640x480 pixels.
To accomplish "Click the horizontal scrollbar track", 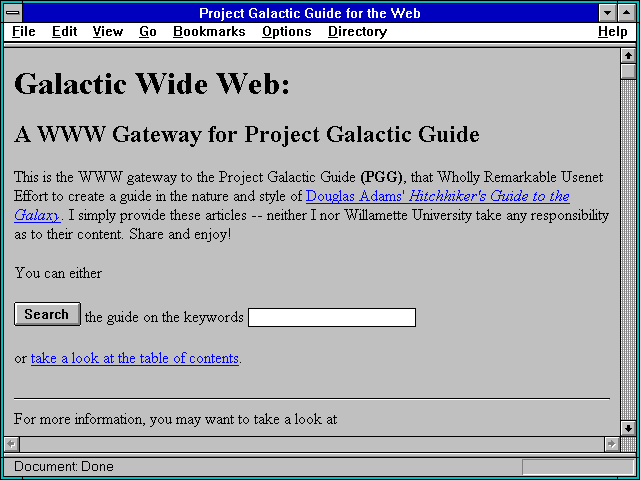I will 311,444.
